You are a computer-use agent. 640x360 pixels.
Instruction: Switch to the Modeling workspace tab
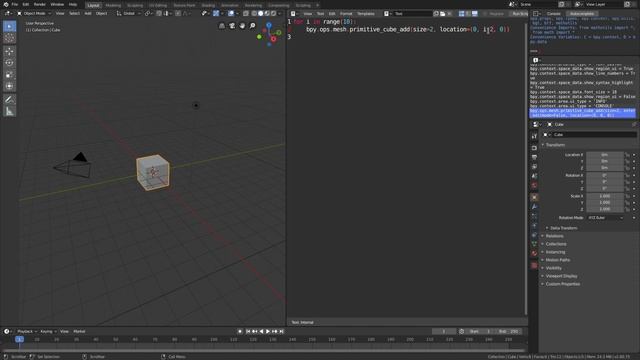113,5
